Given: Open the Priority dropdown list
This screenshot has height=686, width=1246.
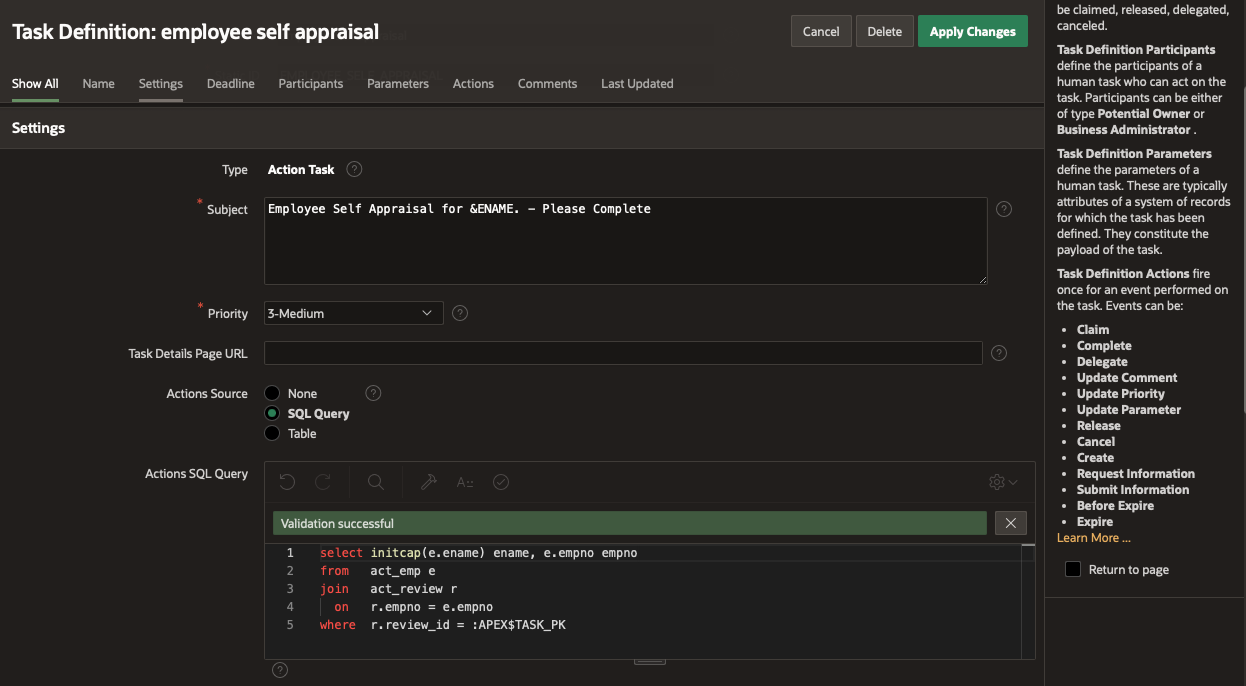Looking at the screenshot, I should pyautogui.click(x=353, y=313).
